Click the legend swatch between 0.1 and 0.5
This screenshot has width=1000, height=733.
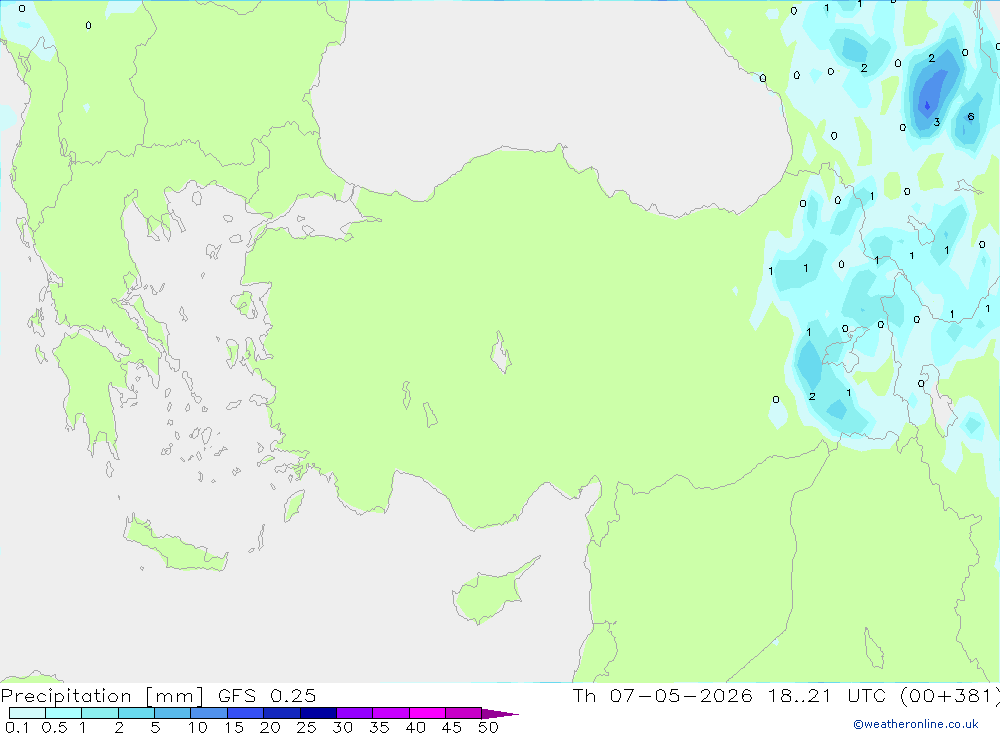[x=27, y=713]
